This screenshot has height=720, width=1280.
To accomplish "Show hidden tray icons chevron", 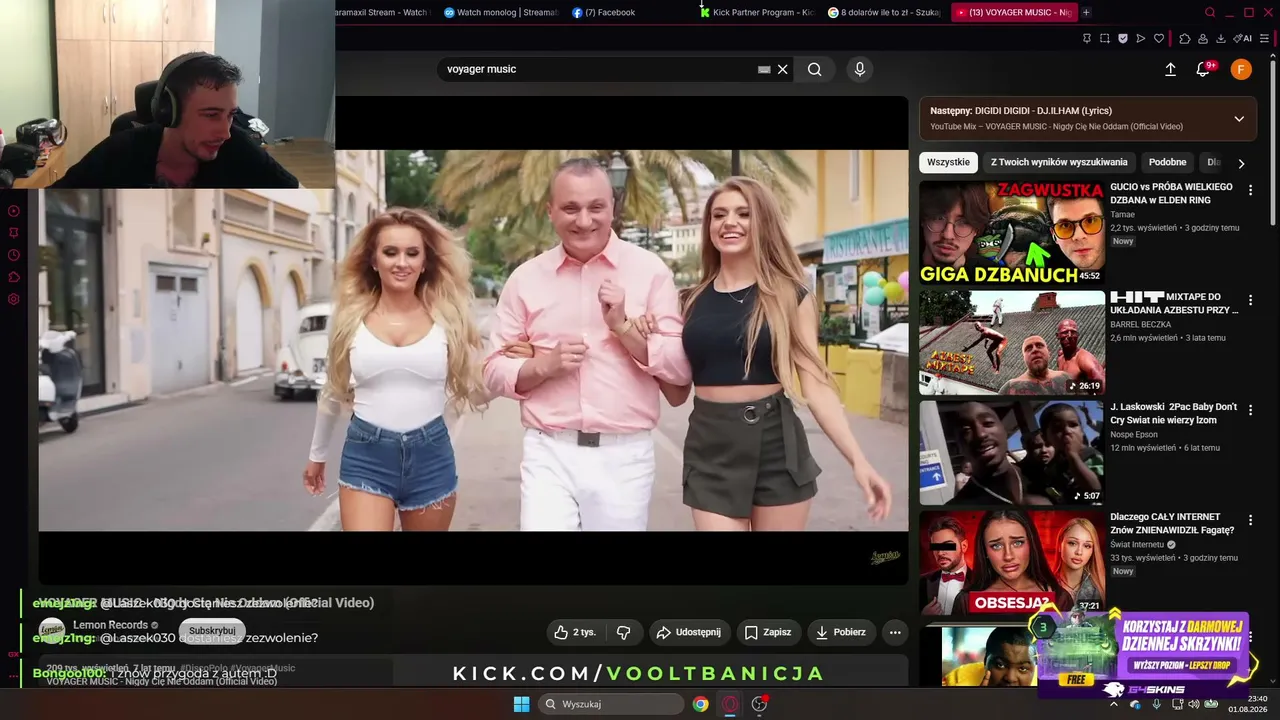I will click(x=1114, y=704).
